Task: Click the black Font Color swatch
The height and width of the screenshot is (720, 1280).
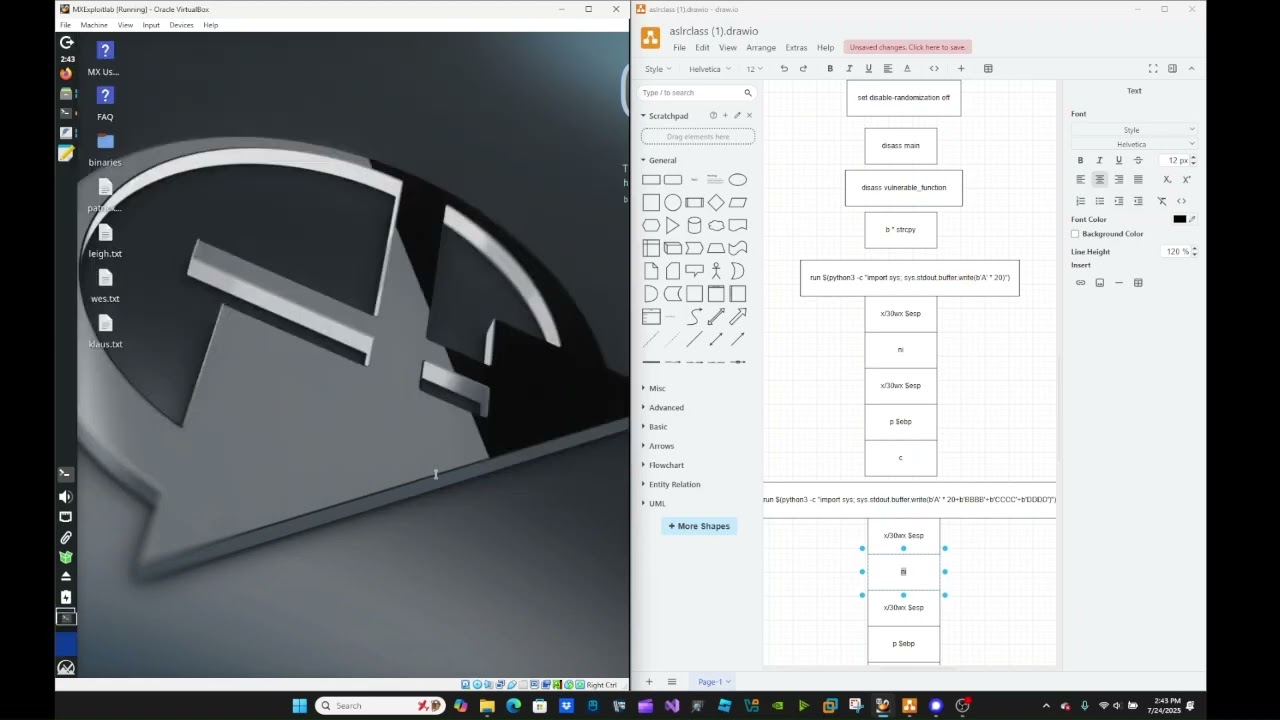Action: click(1180, 219)
